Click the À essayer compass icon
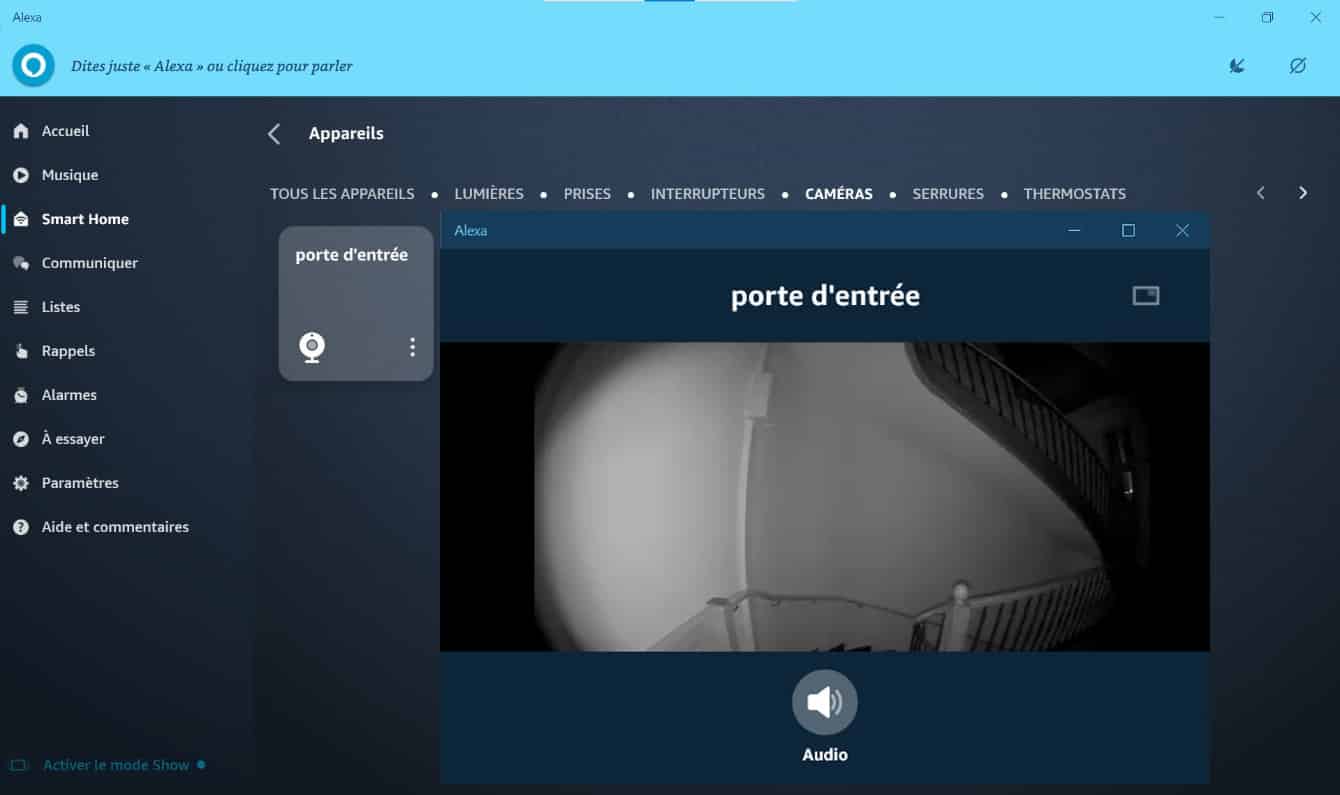Screen dimensions: 1340x795 [21, 439]
